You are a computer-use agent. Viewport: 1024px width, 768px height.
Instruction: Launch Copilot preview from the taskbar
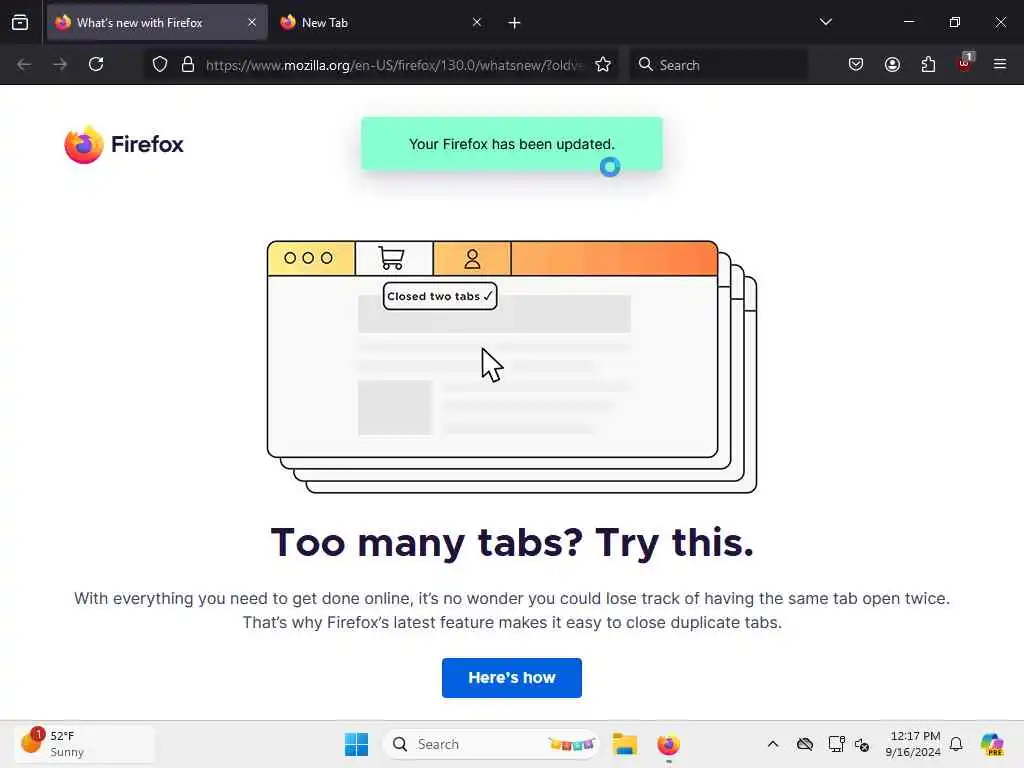click(x=992, y=744)
